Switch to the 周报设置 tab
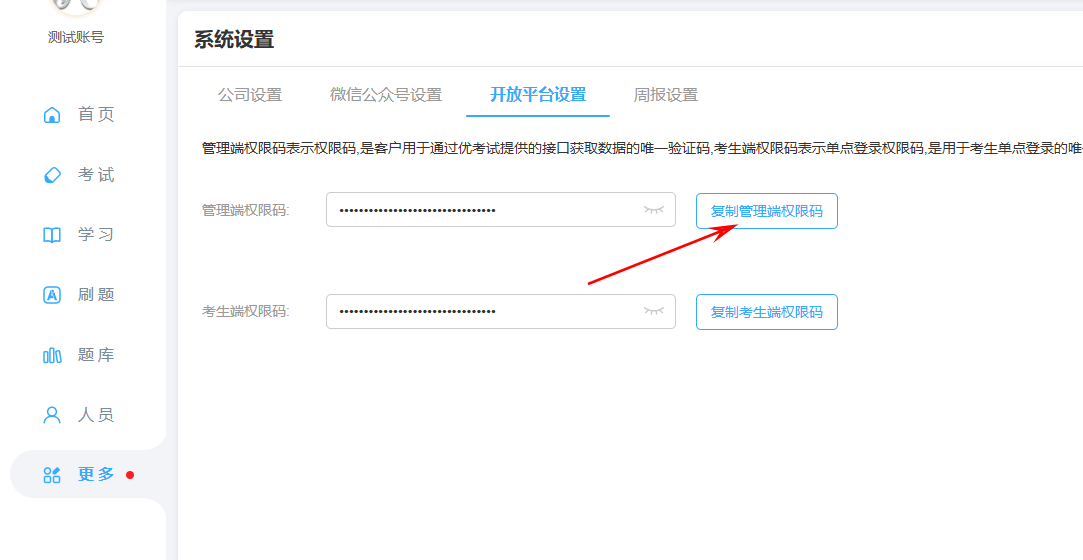The height and width of the screenshot is (560, 1083). click(x=666, y=95)
